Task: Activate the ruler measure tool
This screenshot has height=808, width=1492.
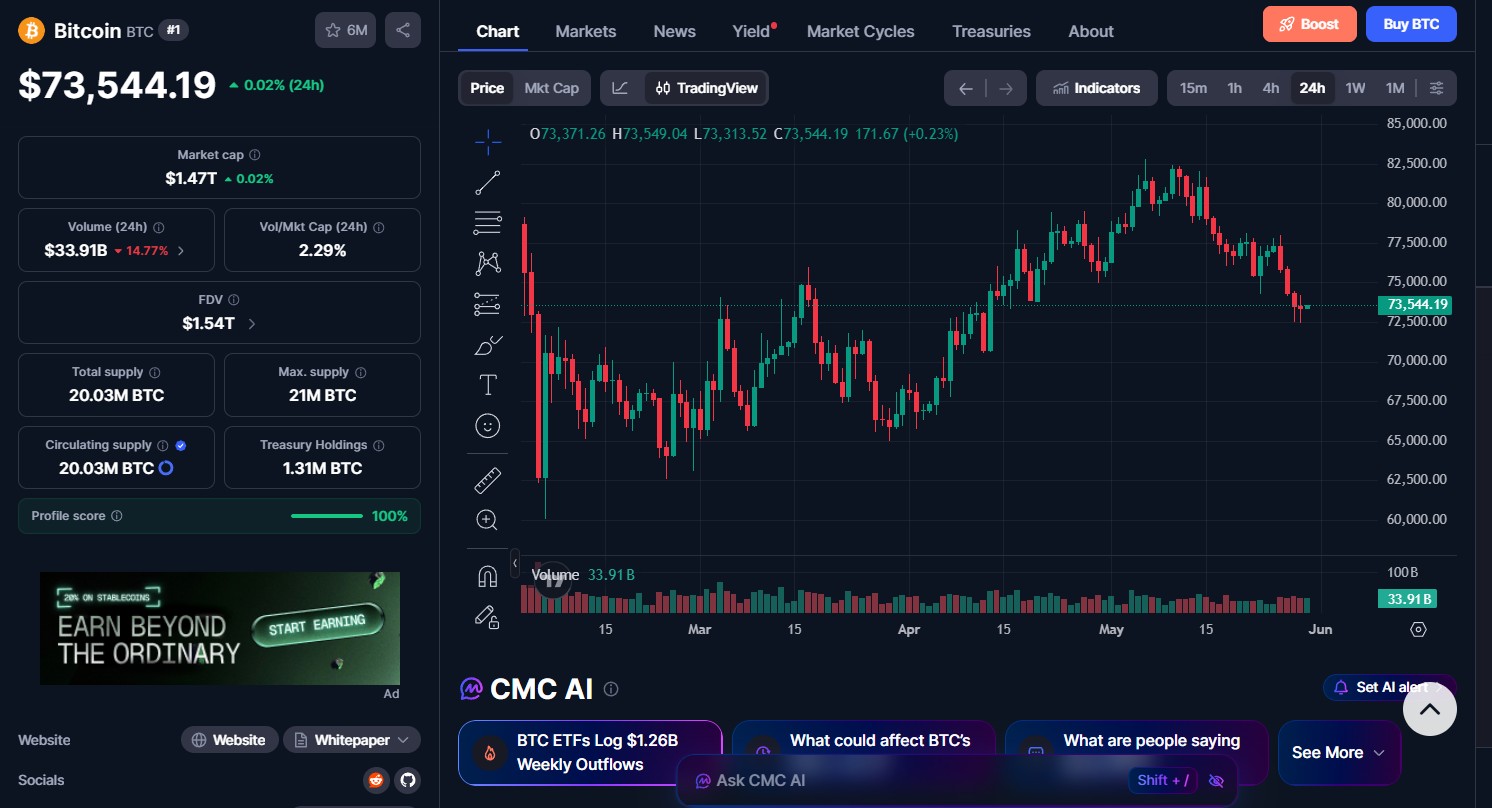Action: click(x=488, y=480)
